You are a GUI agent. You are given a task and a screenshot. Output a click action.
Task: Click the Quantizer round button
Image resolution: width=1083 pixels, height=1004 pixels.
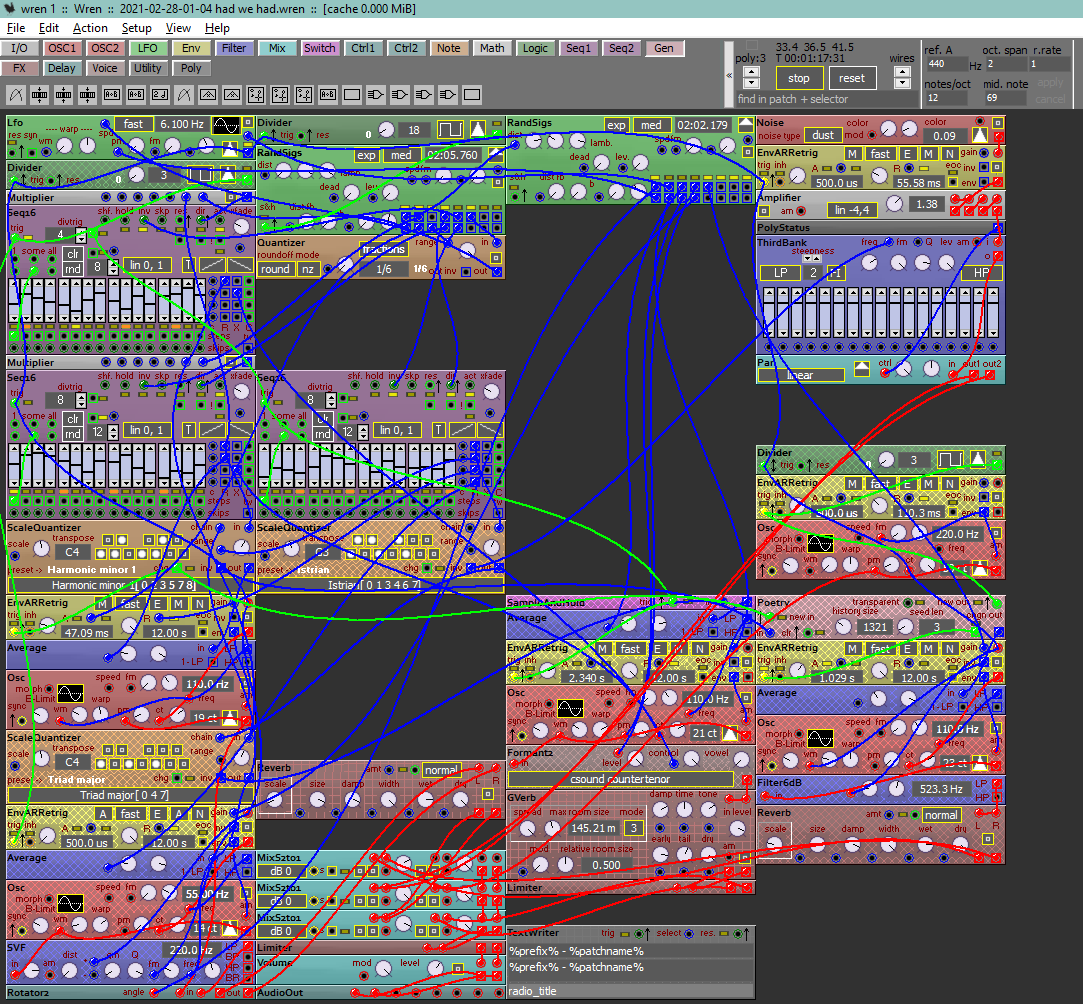[275, 269]
